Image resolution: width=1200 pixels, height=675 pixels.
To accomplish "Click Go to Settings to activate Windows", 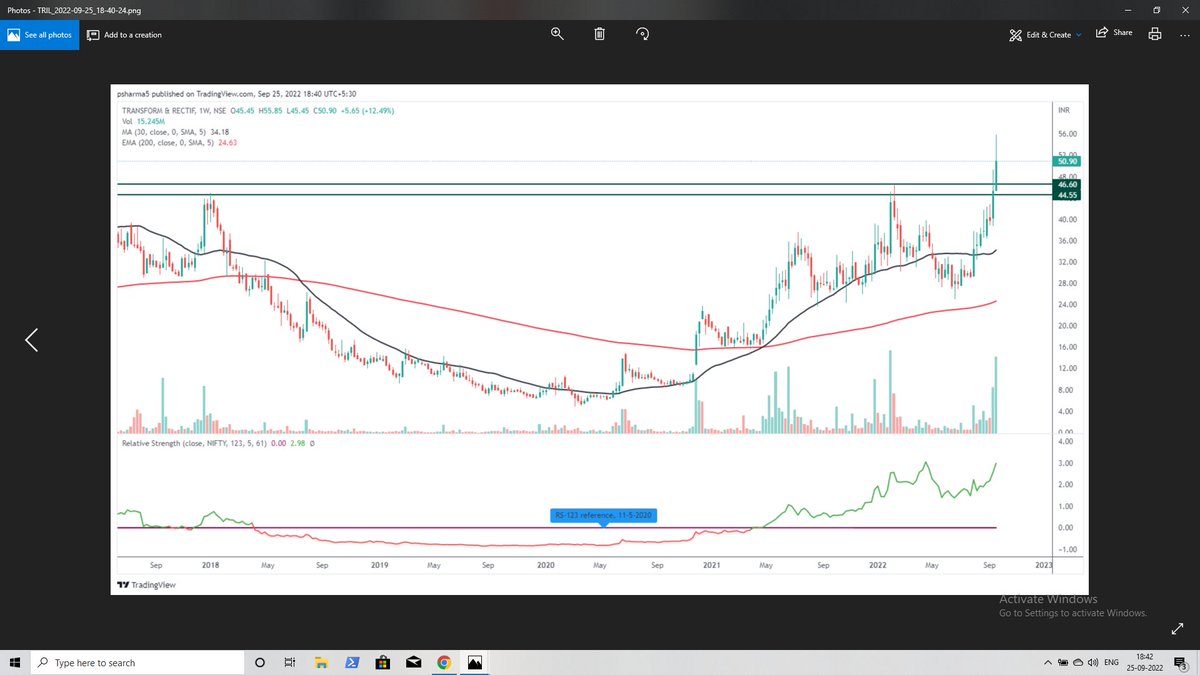I will 1072,612.
